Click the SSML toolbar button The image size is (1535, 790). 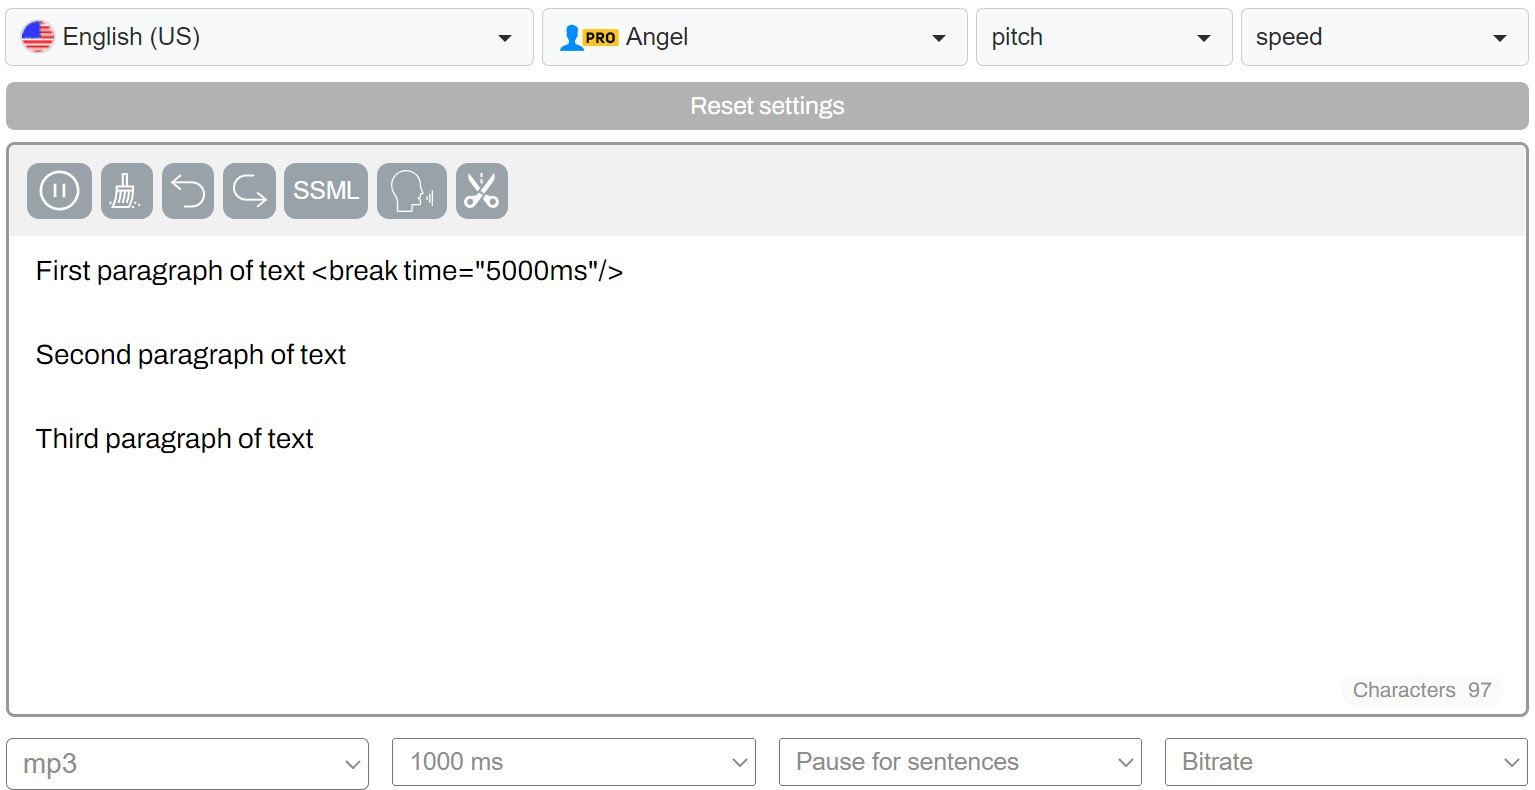326,191
